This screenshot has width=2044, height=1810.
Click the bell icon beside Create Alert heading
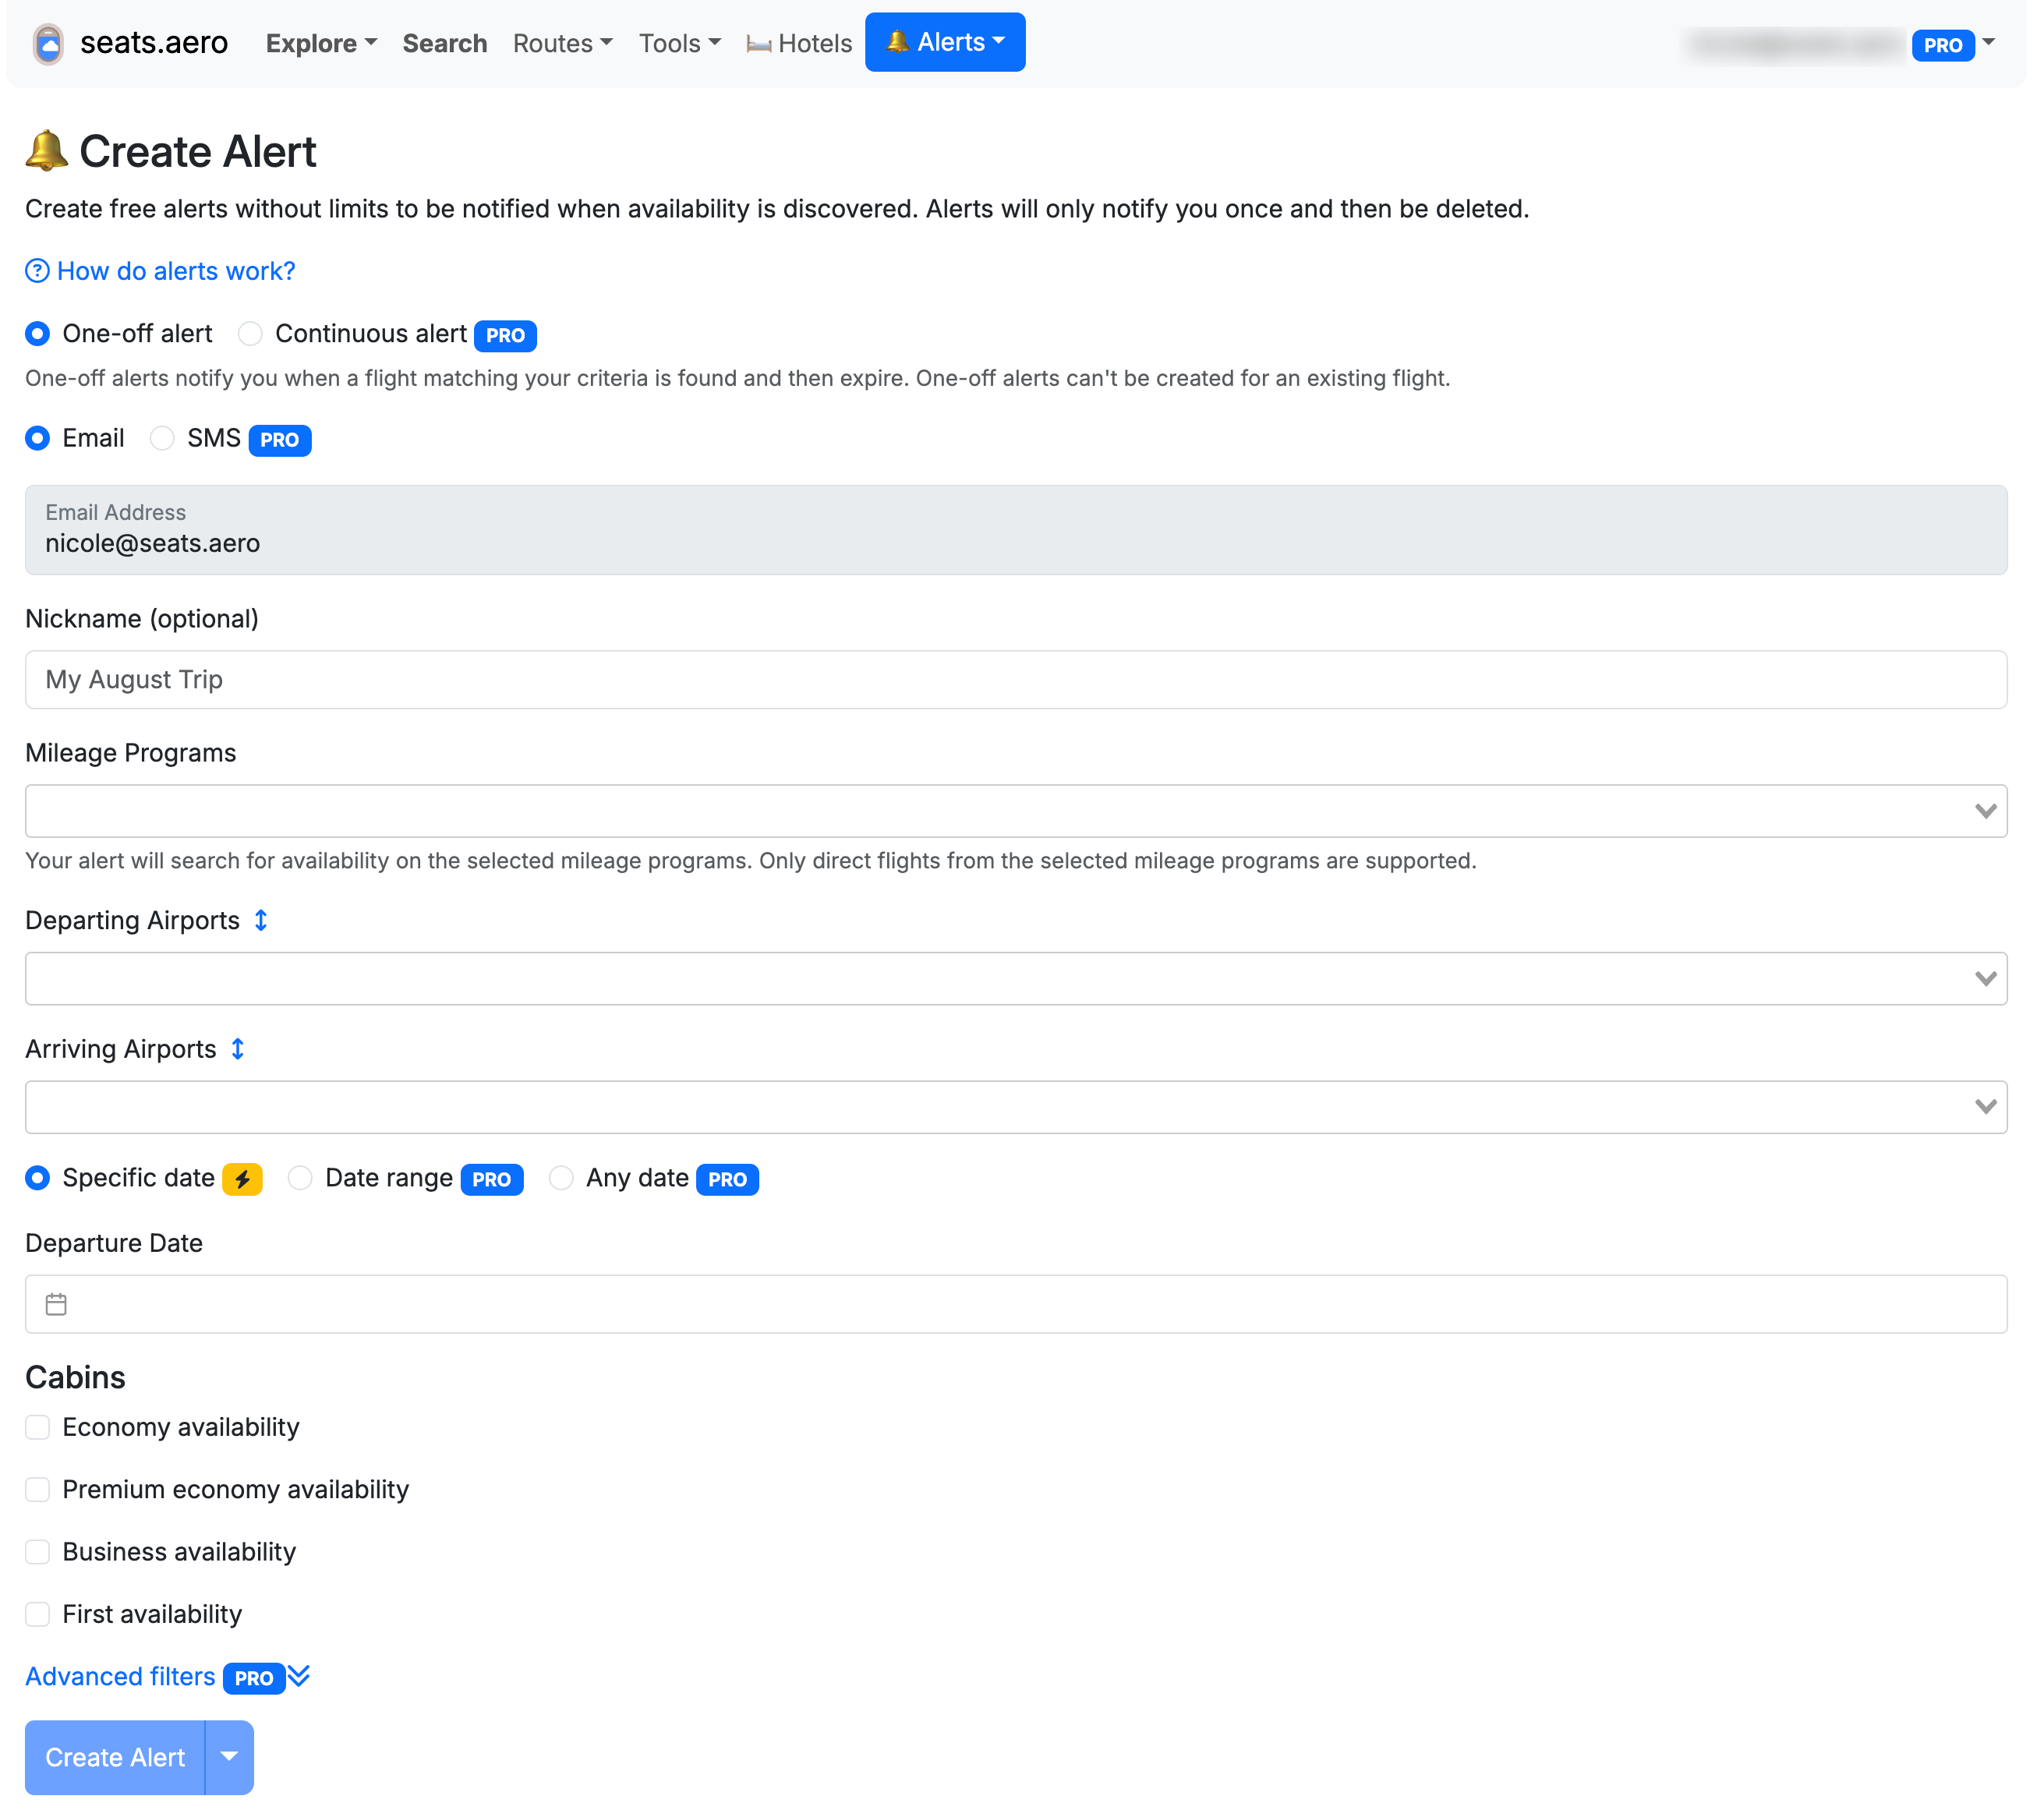click(x=46, y=151)
